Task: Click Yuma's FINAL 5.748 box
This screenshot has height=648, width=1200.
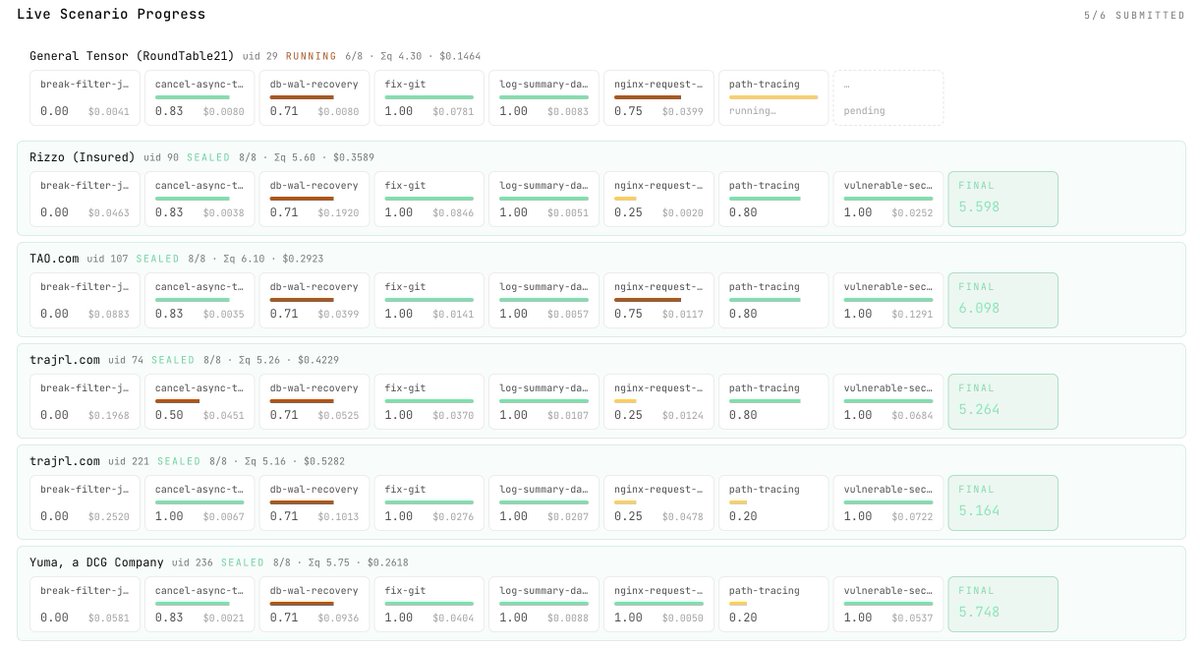Action: coord(1003,604)
